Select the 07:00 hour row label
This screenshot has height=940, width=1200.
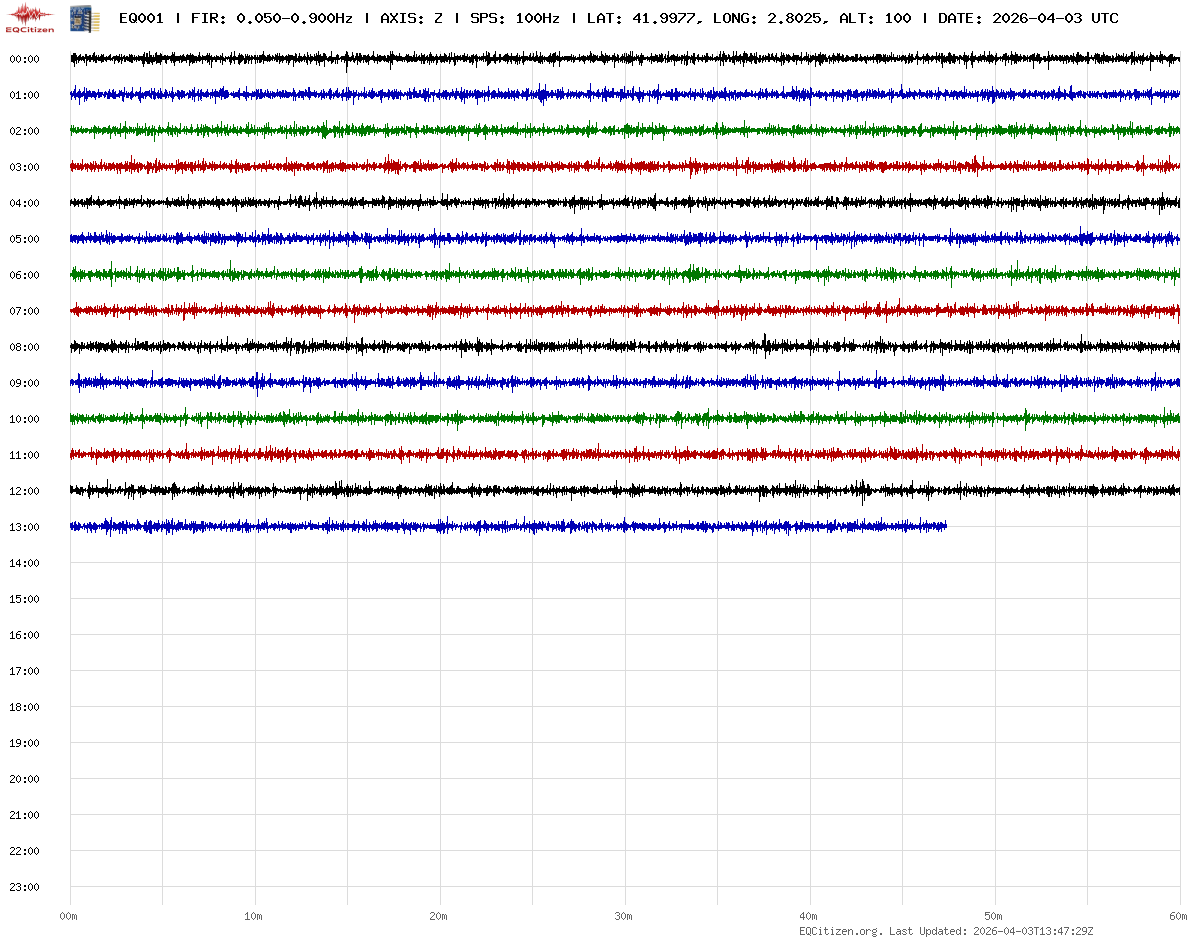tap(24, 311)
